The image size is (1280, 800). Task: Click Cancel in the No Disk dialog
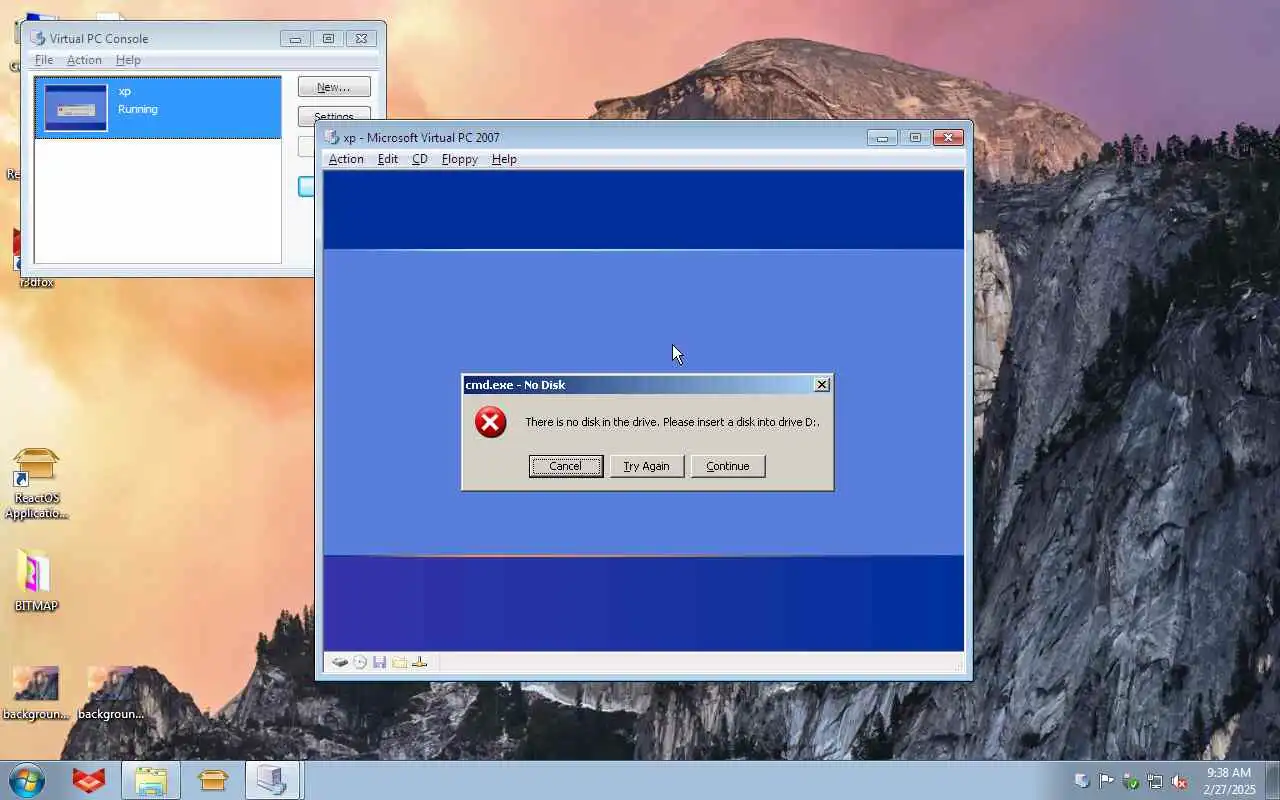click(565, 466)
